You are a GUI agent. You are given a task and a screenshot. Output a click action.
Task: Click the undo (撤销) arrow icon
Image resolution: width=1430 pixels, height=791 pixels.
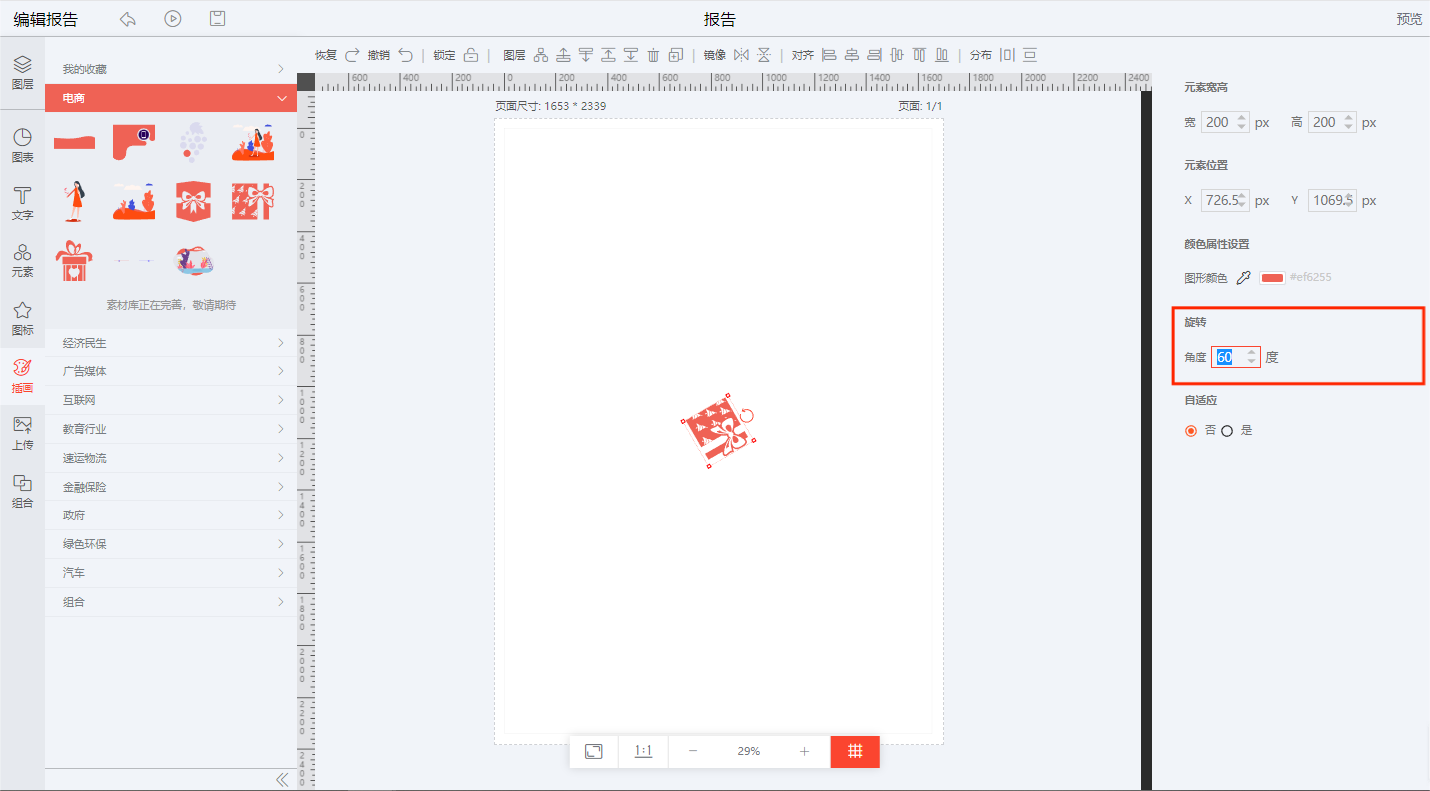click(405, 55)
